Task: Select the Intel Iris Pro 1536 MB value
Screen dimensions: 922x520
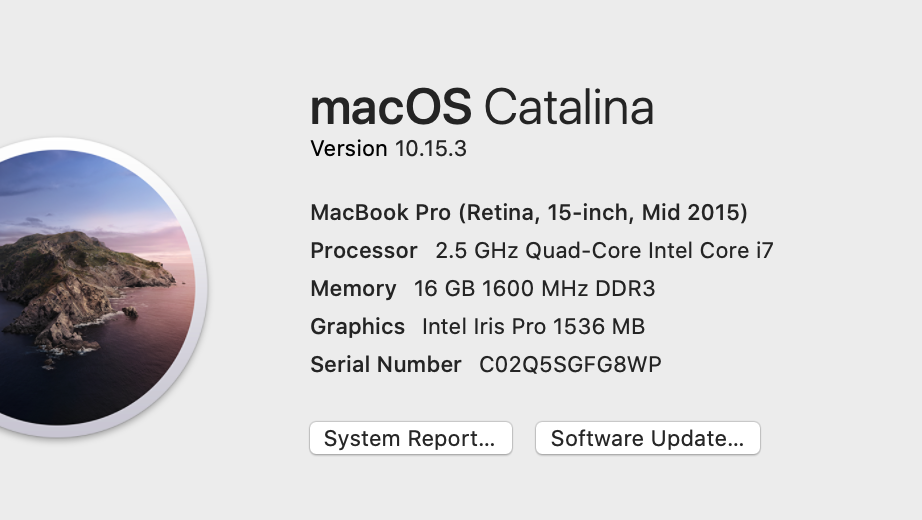Action: tap(533, 326)
